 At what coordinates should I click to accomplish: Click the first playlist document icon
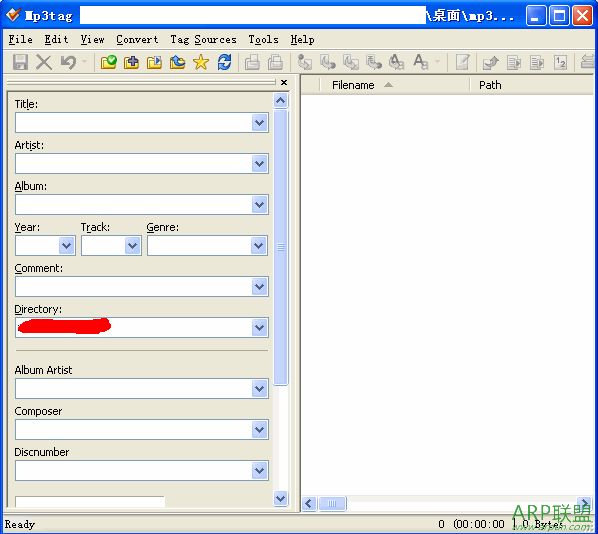[x=514, y=62]
